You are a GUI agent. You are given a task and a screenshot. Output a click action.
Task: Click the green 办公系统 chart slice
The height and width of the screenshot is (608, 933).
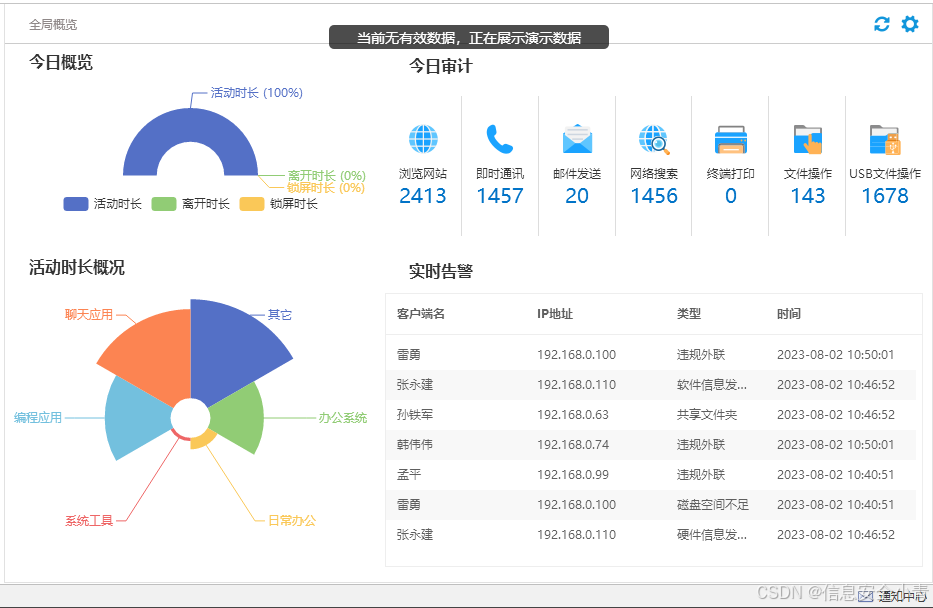pyautogui.click(x=241, y=418)
